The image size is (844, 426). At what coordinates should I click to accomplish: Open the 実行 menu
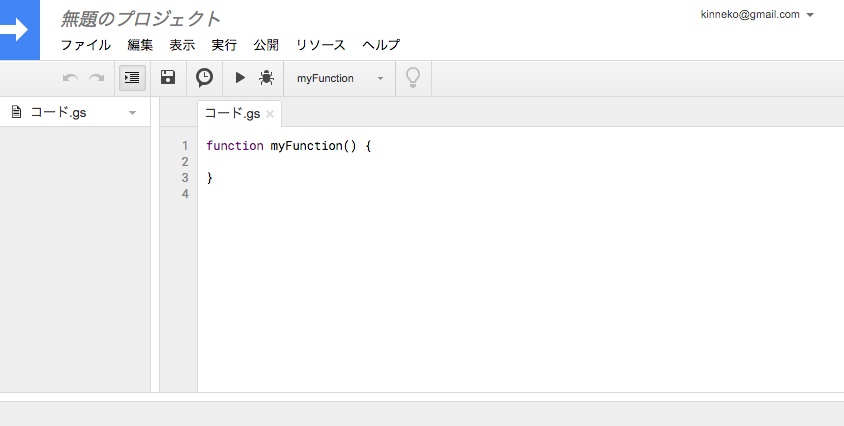click(224, 45)
